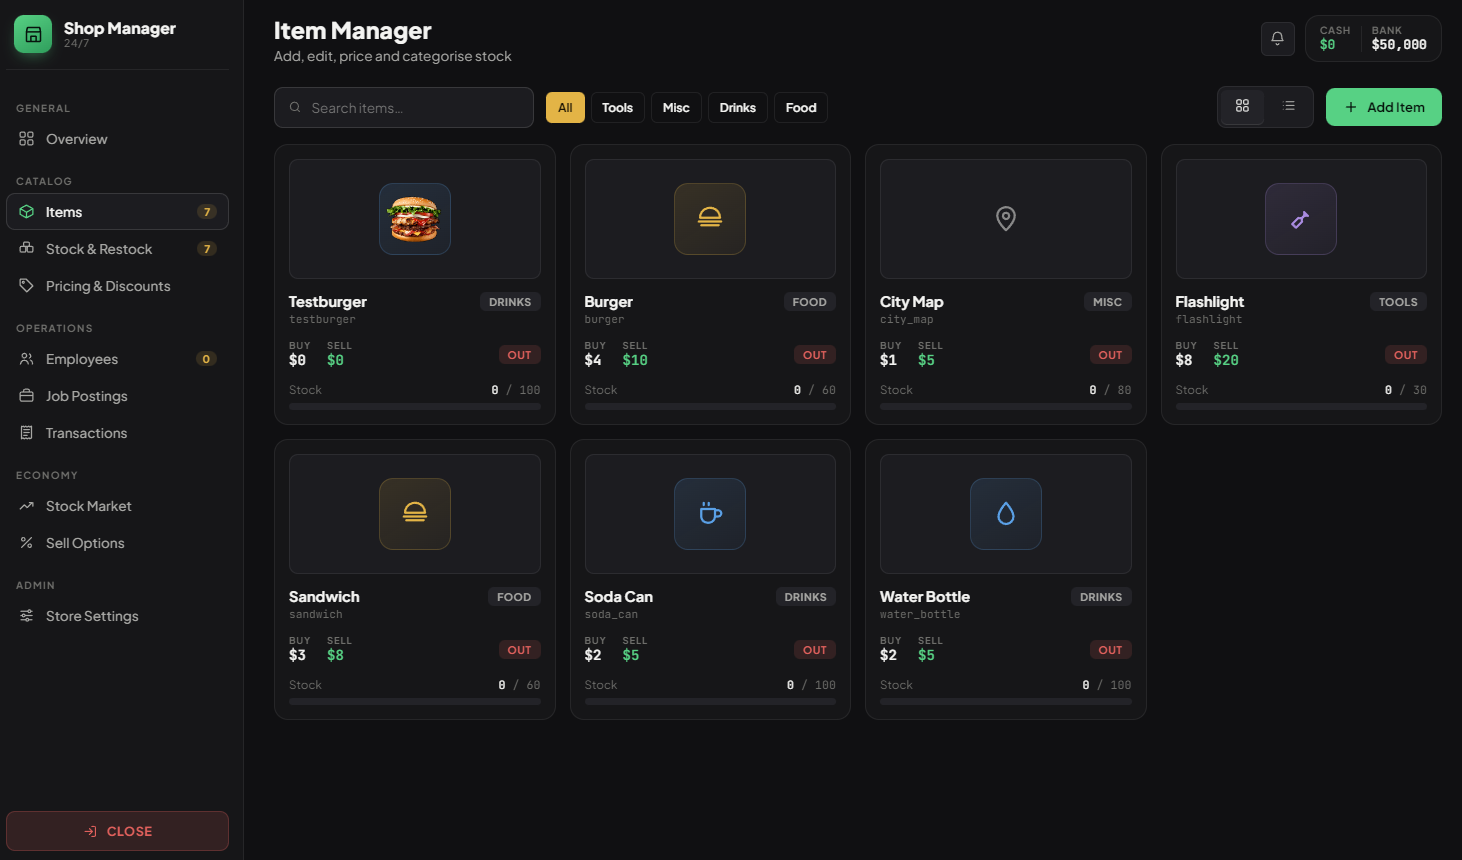1462x860 pixels.
Task: Click the Sell Options percent icon
Action: click(x=27, y=543)
